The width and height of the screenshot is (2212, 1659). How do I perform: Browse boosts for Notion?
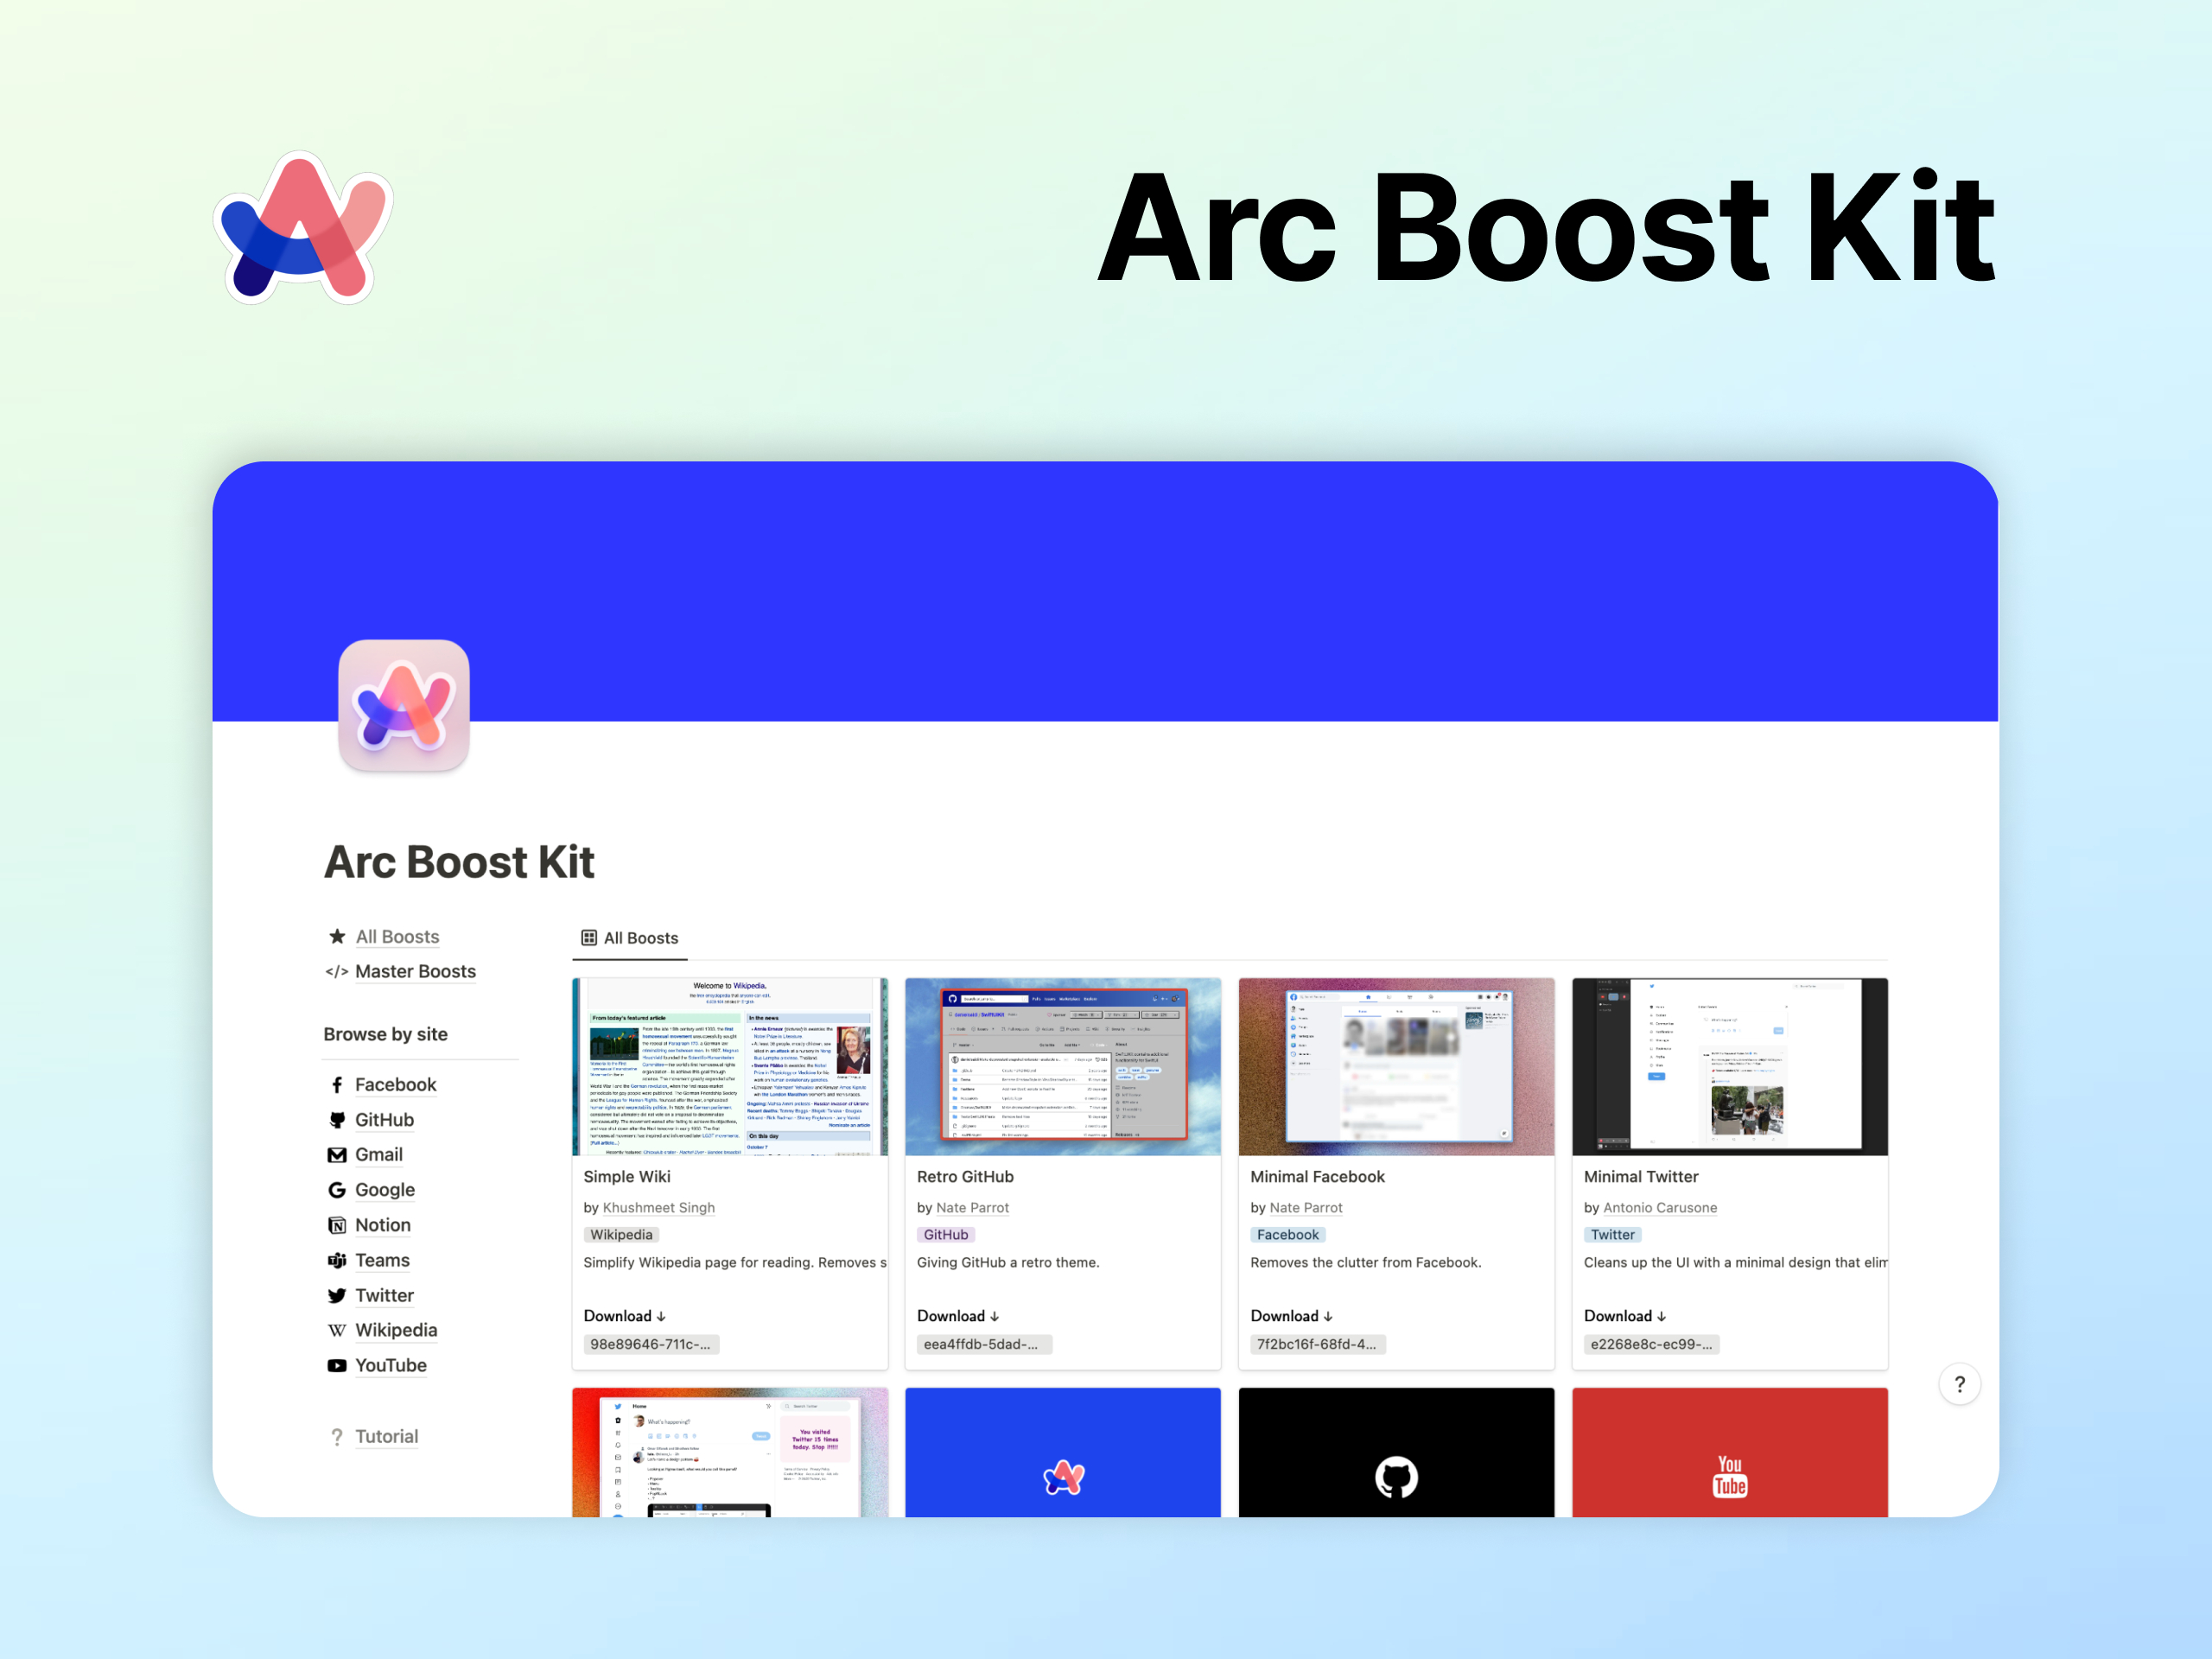(383, 1225)
